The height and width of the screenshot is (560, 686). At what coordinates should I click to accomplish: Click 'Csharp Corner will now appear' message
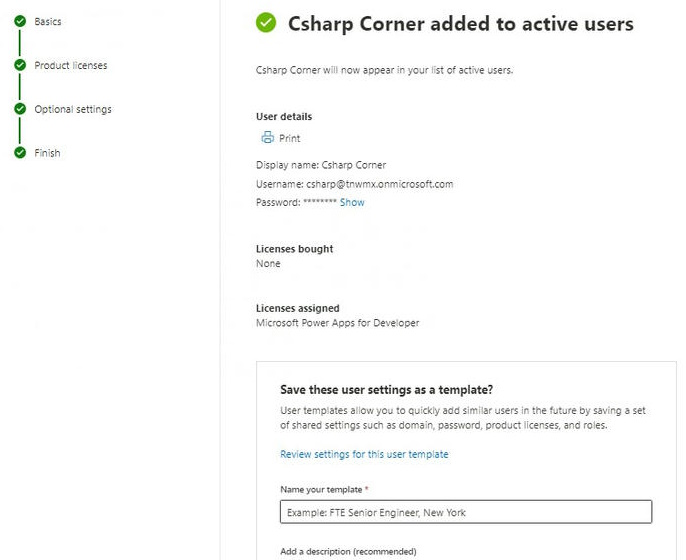click(385, 70)
